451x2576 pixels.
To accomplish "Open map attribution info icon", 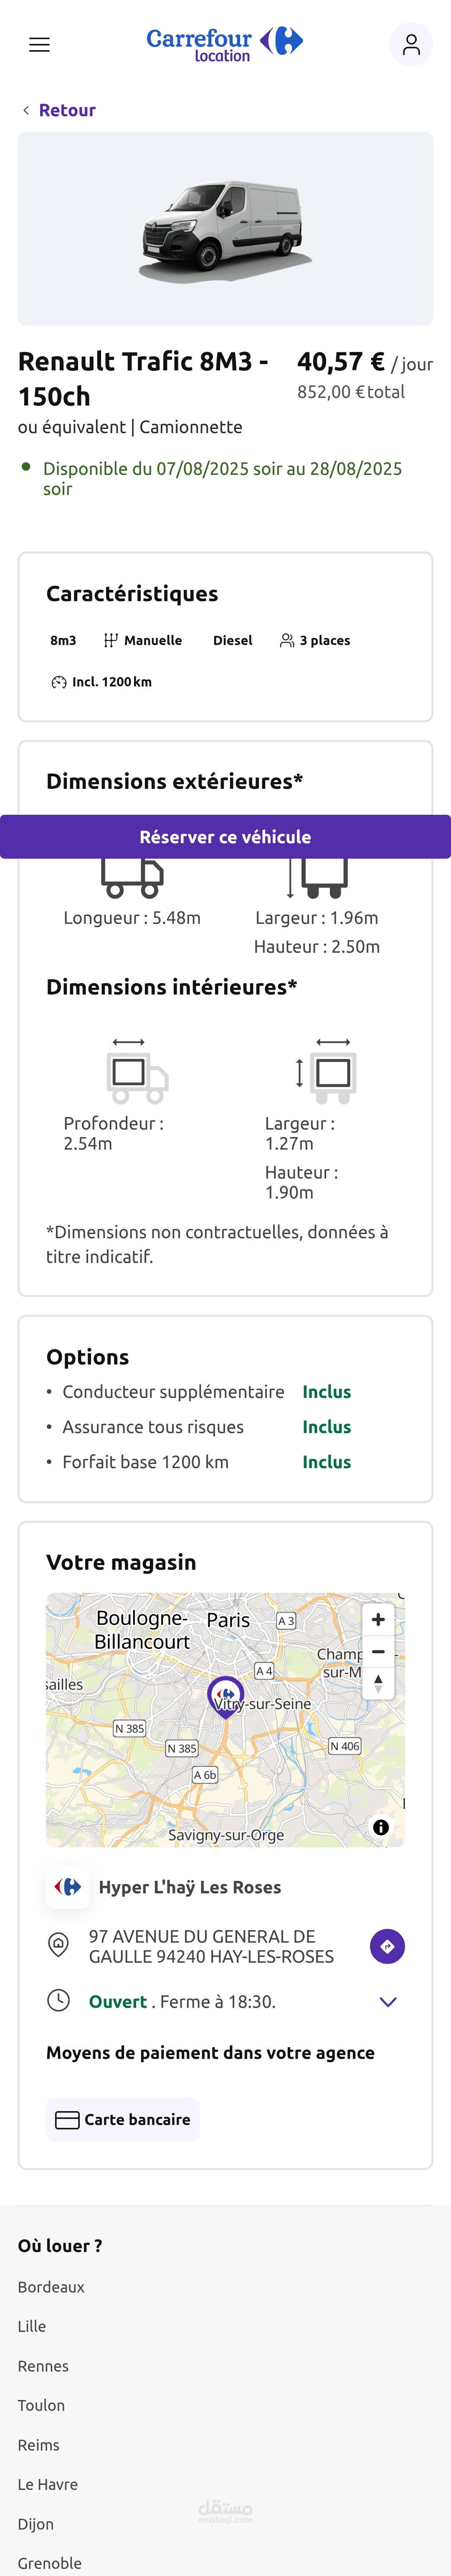I will [381, 1827].
